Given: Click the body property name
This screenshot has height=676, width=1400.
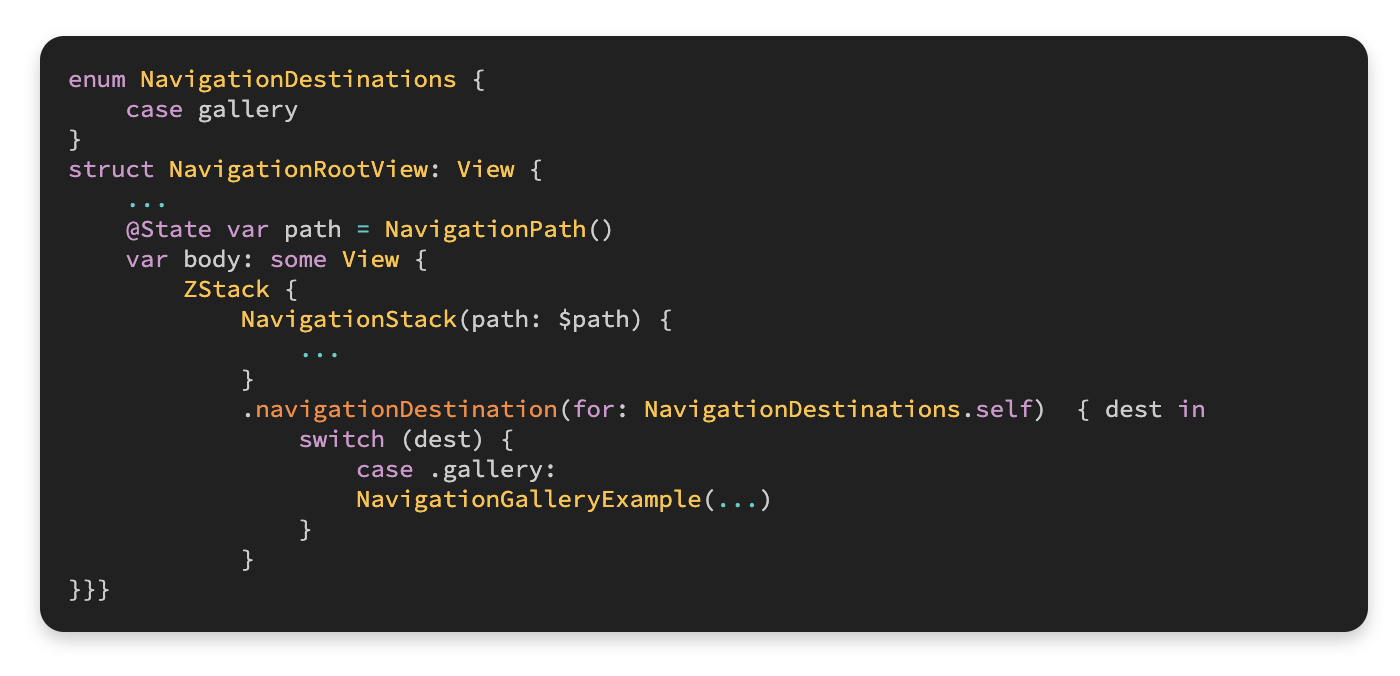Looking at the screenshot, I should [x=212, y=259].
